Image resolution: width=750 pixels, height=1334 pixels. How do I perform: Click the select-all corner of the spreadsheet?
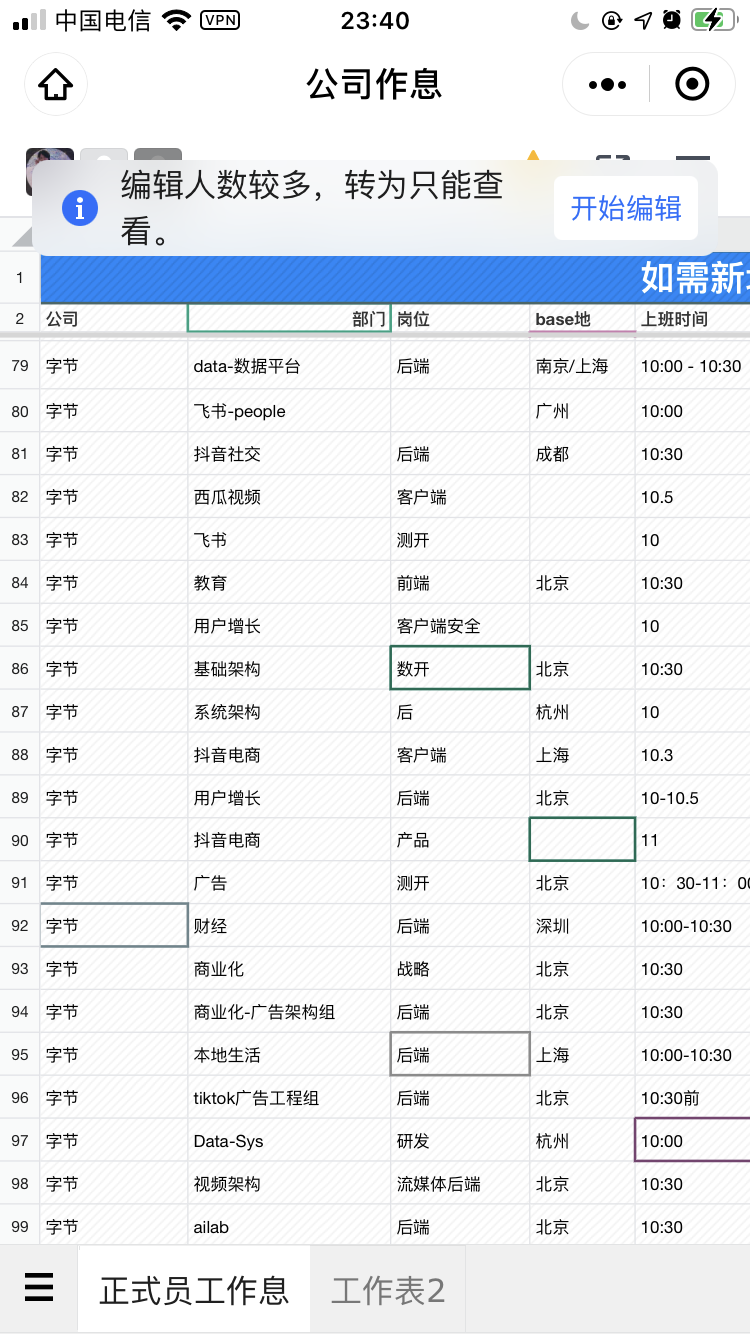coord(18,237)
